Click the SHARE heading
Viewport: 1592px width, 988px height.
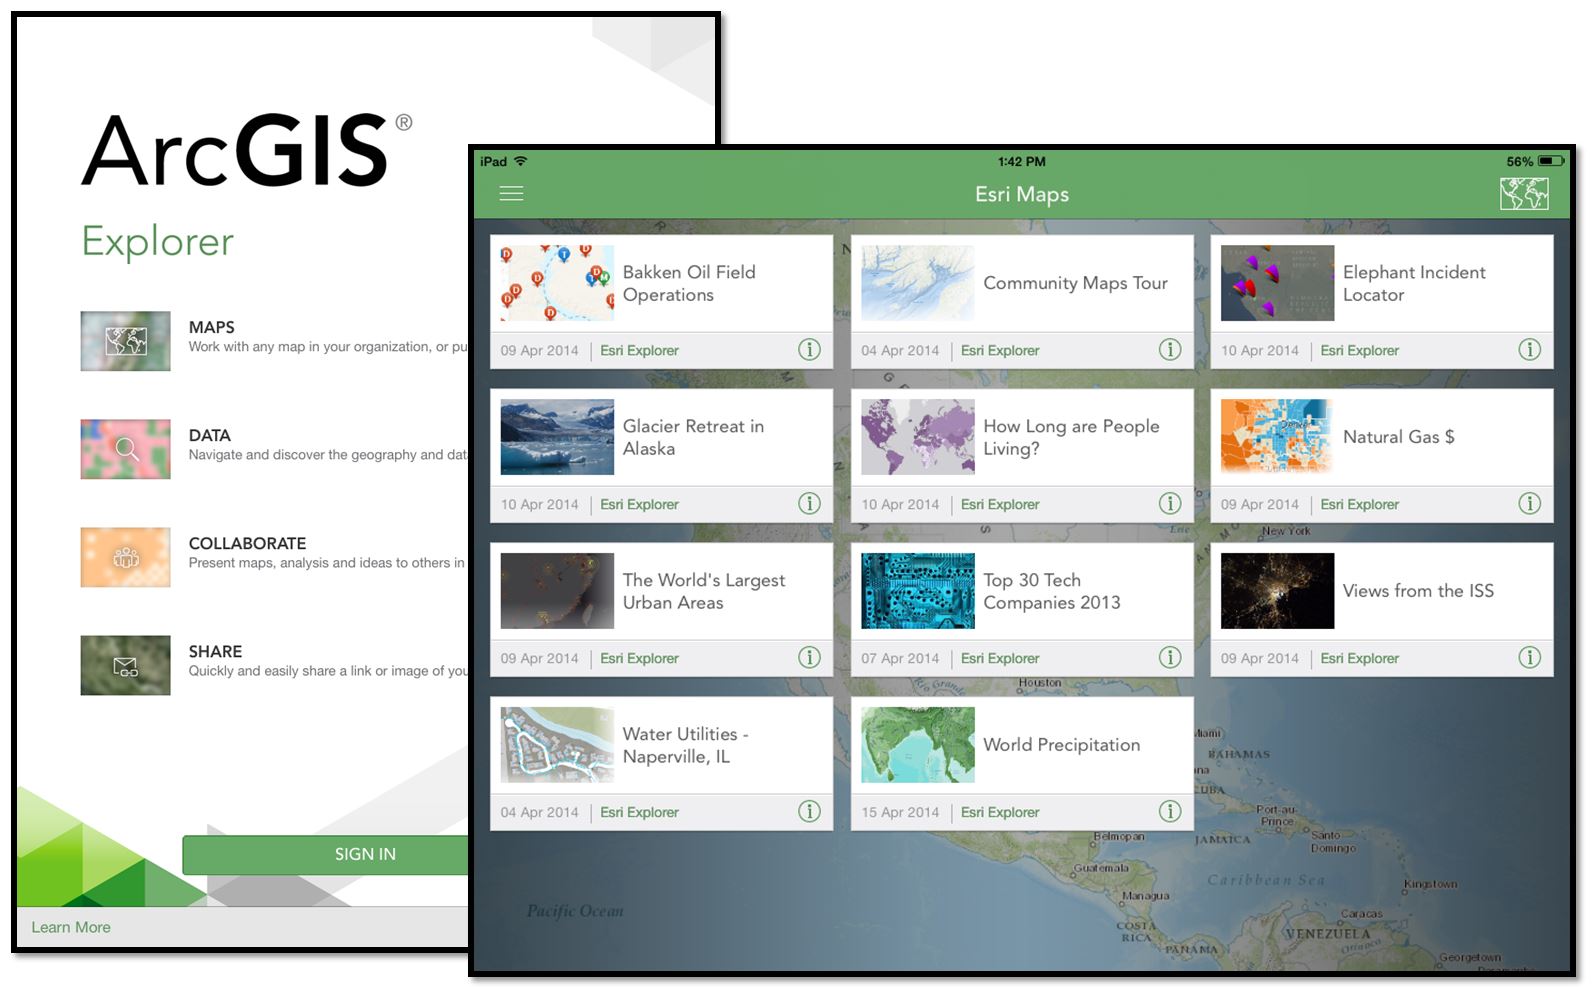[x=216, y=651]
